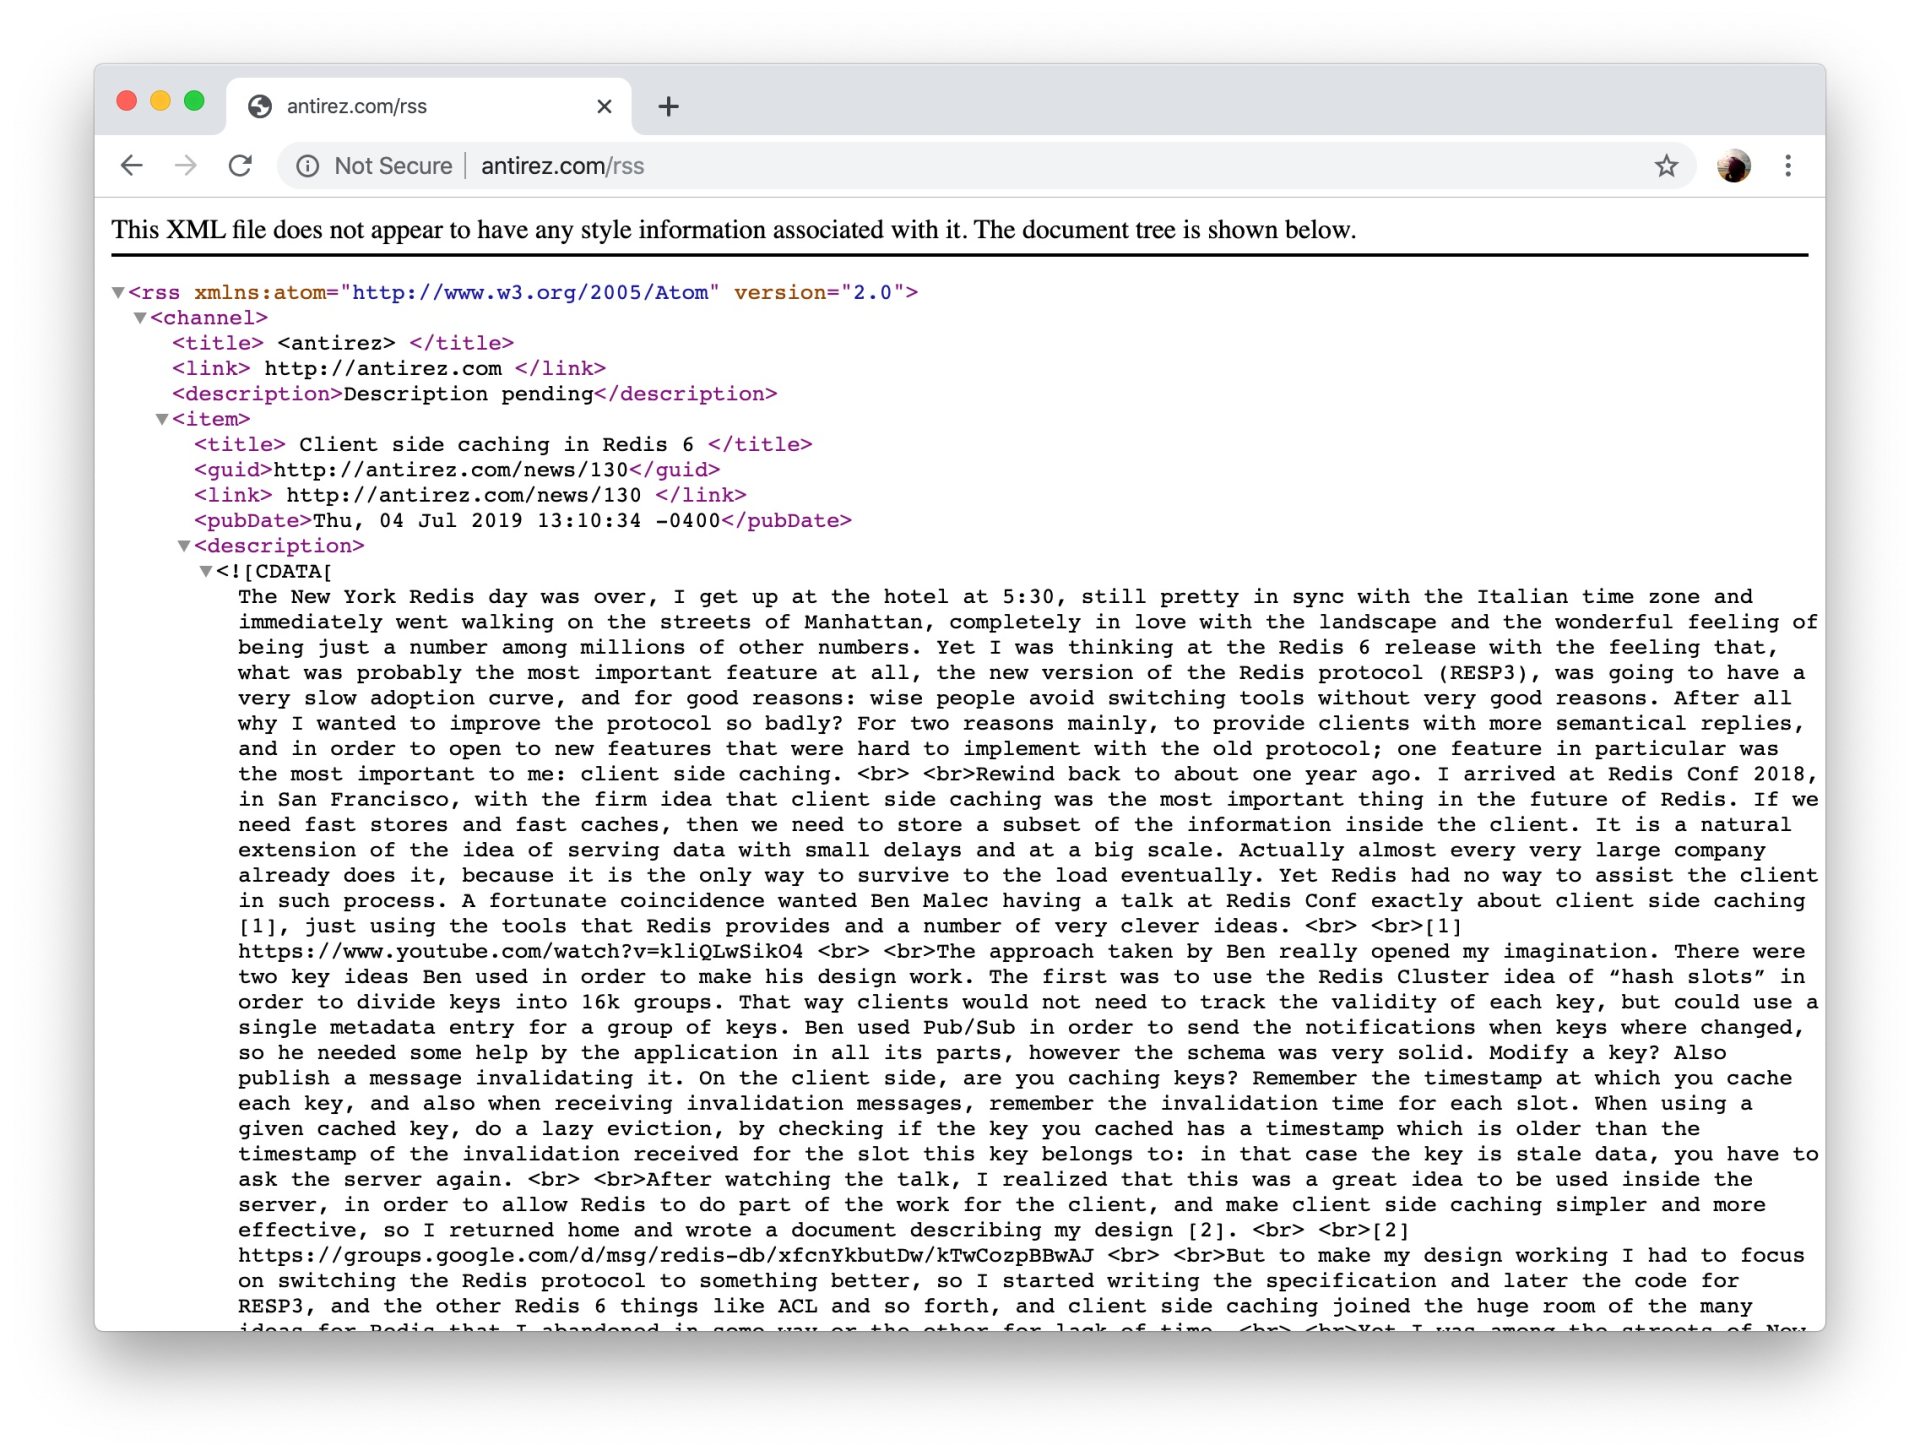This screenshot has width=1920, height=1456.
Task: Click the channel link http://antirez.com
Action: point(383,369)
